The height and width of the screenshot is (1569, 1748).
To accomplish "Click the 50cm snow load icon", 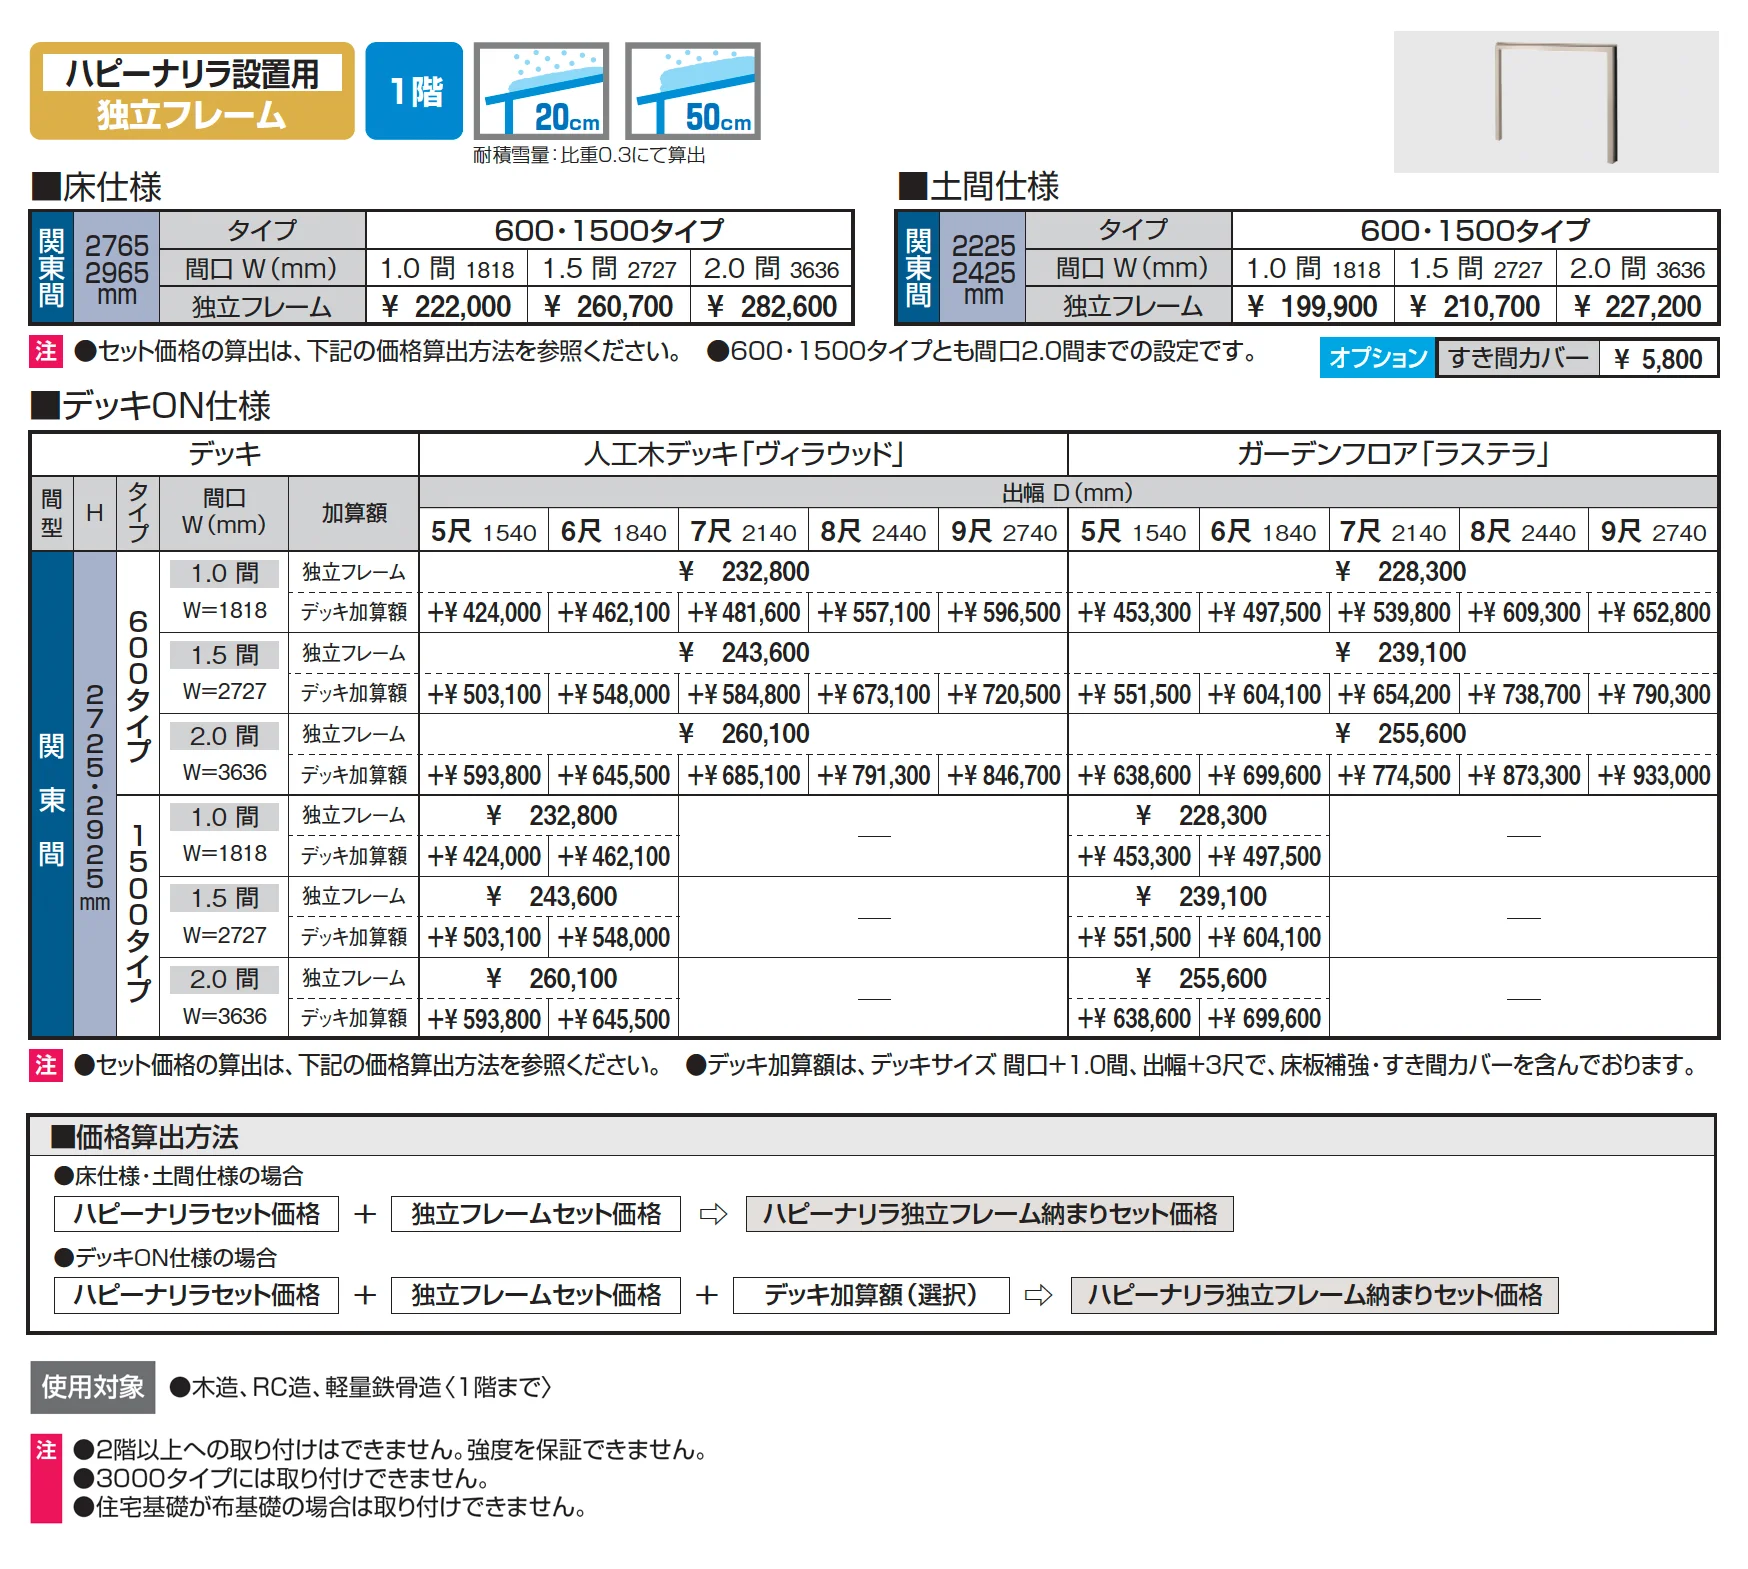I will (x=692, y=91).
